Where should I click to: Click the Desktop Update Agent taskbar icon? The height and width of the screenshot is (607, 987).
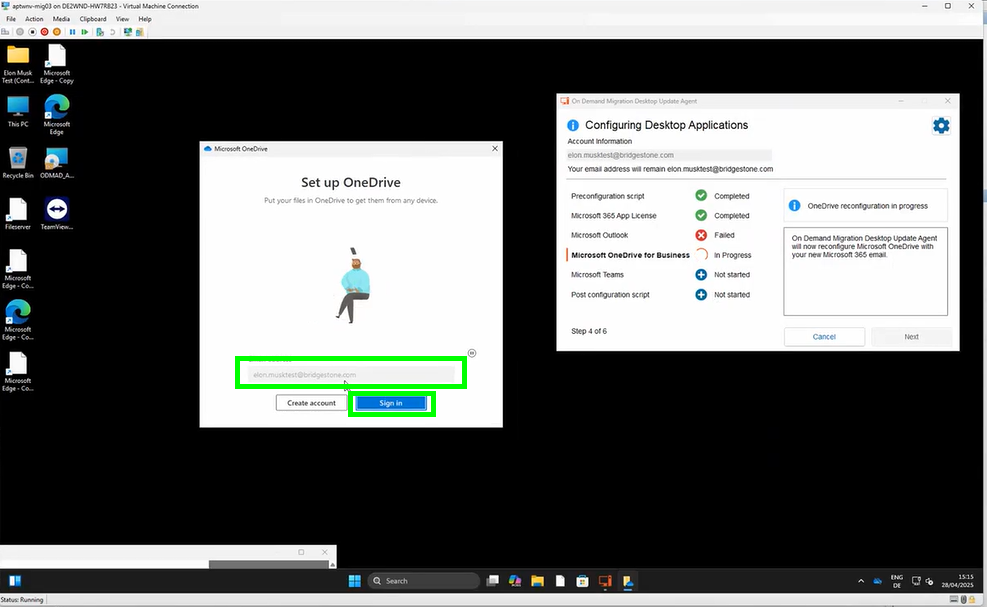[605, 581]
